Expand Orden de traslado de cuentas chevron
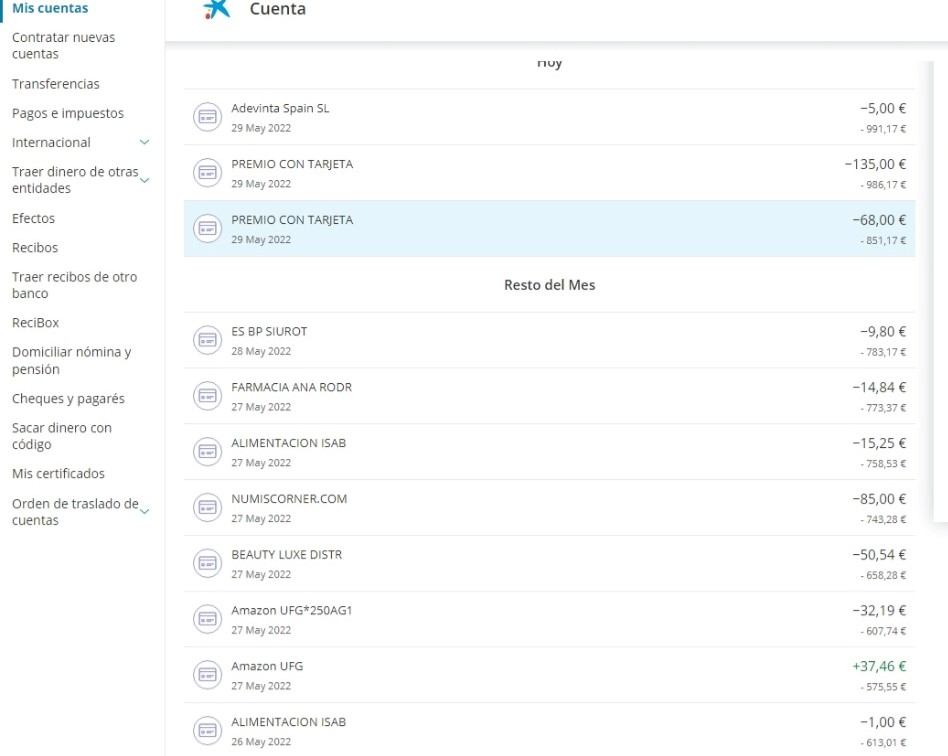Image resolution: width=948 pixels, height=756 pixels. click(x=144, y=512)
